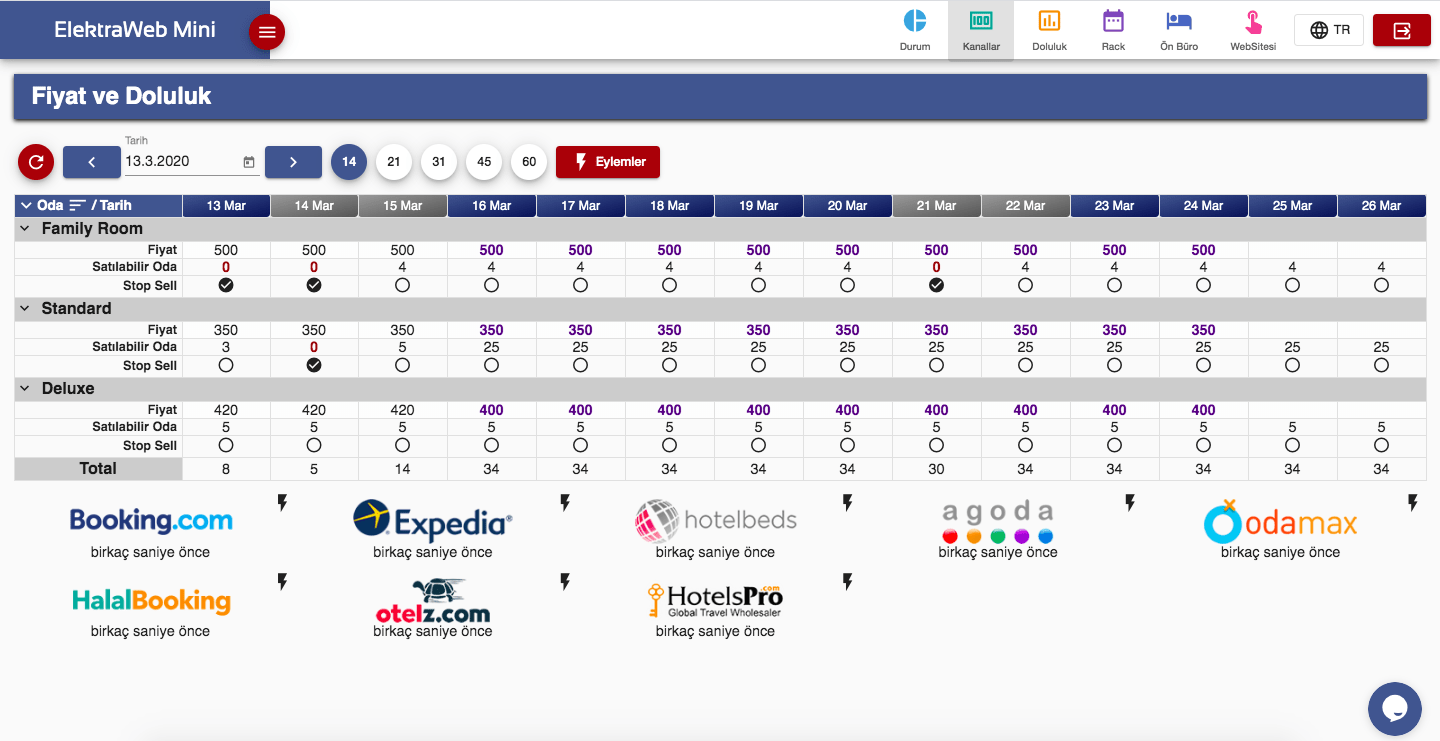Image resolution: width=1440 pixels, height=741 pixels.
Task: Click Family Room Fiyat for 16 Mar
Action: point(491,250)
